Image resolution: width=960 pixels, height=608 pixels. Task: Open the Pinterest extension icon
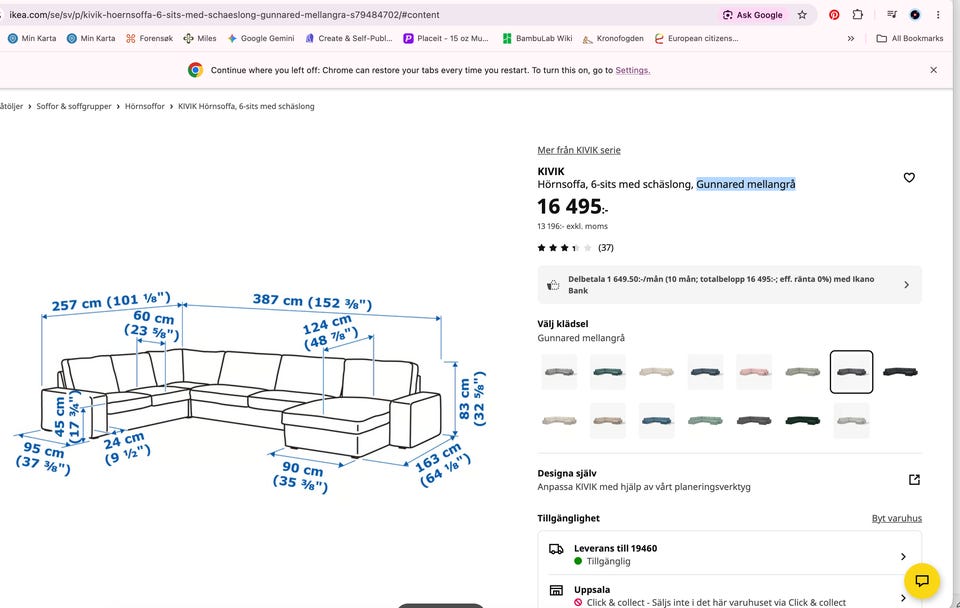click(x=834, y=15)
